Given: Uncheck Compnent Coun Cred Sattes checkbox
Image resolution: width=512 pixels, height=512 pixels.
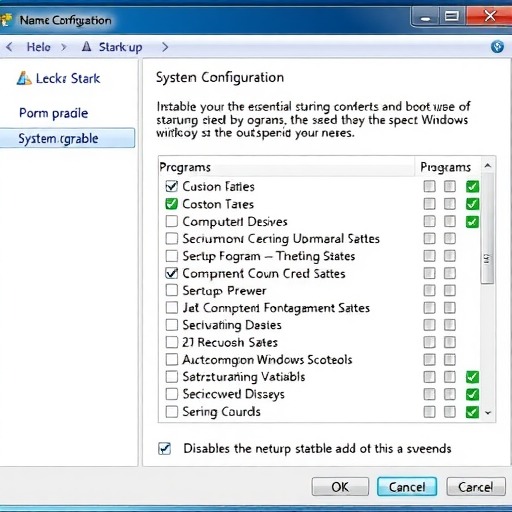Looking at the screenshot, I should (172, 273).
